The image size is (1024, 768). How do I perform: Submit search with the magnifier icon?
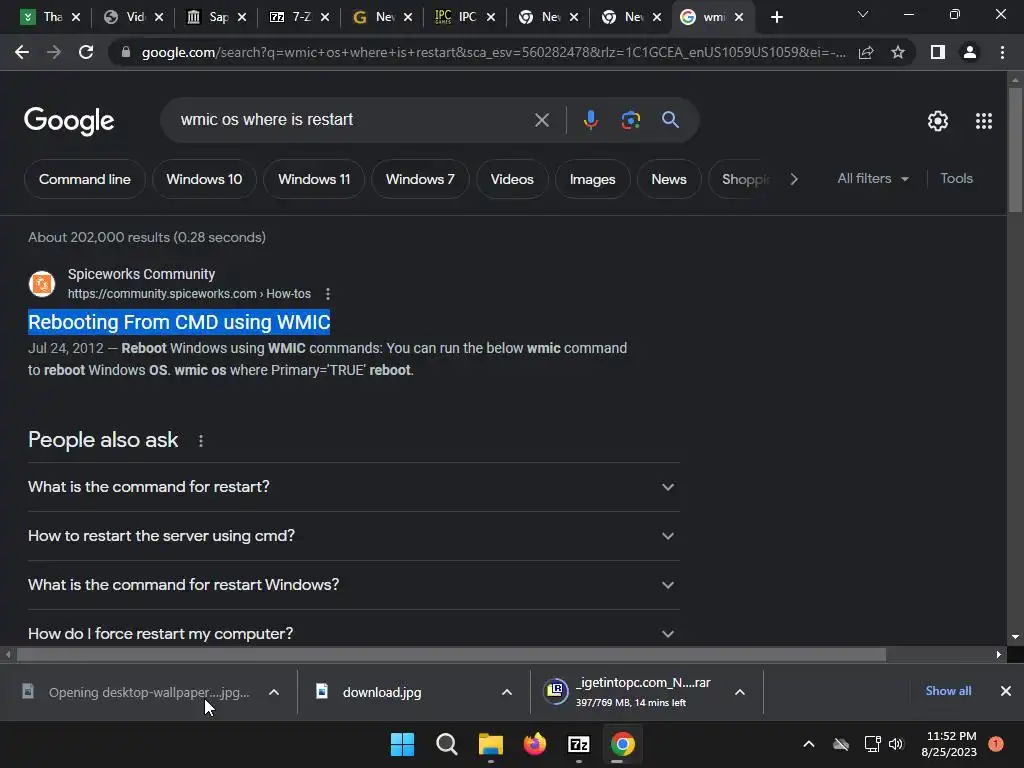[x=670, y=120]
